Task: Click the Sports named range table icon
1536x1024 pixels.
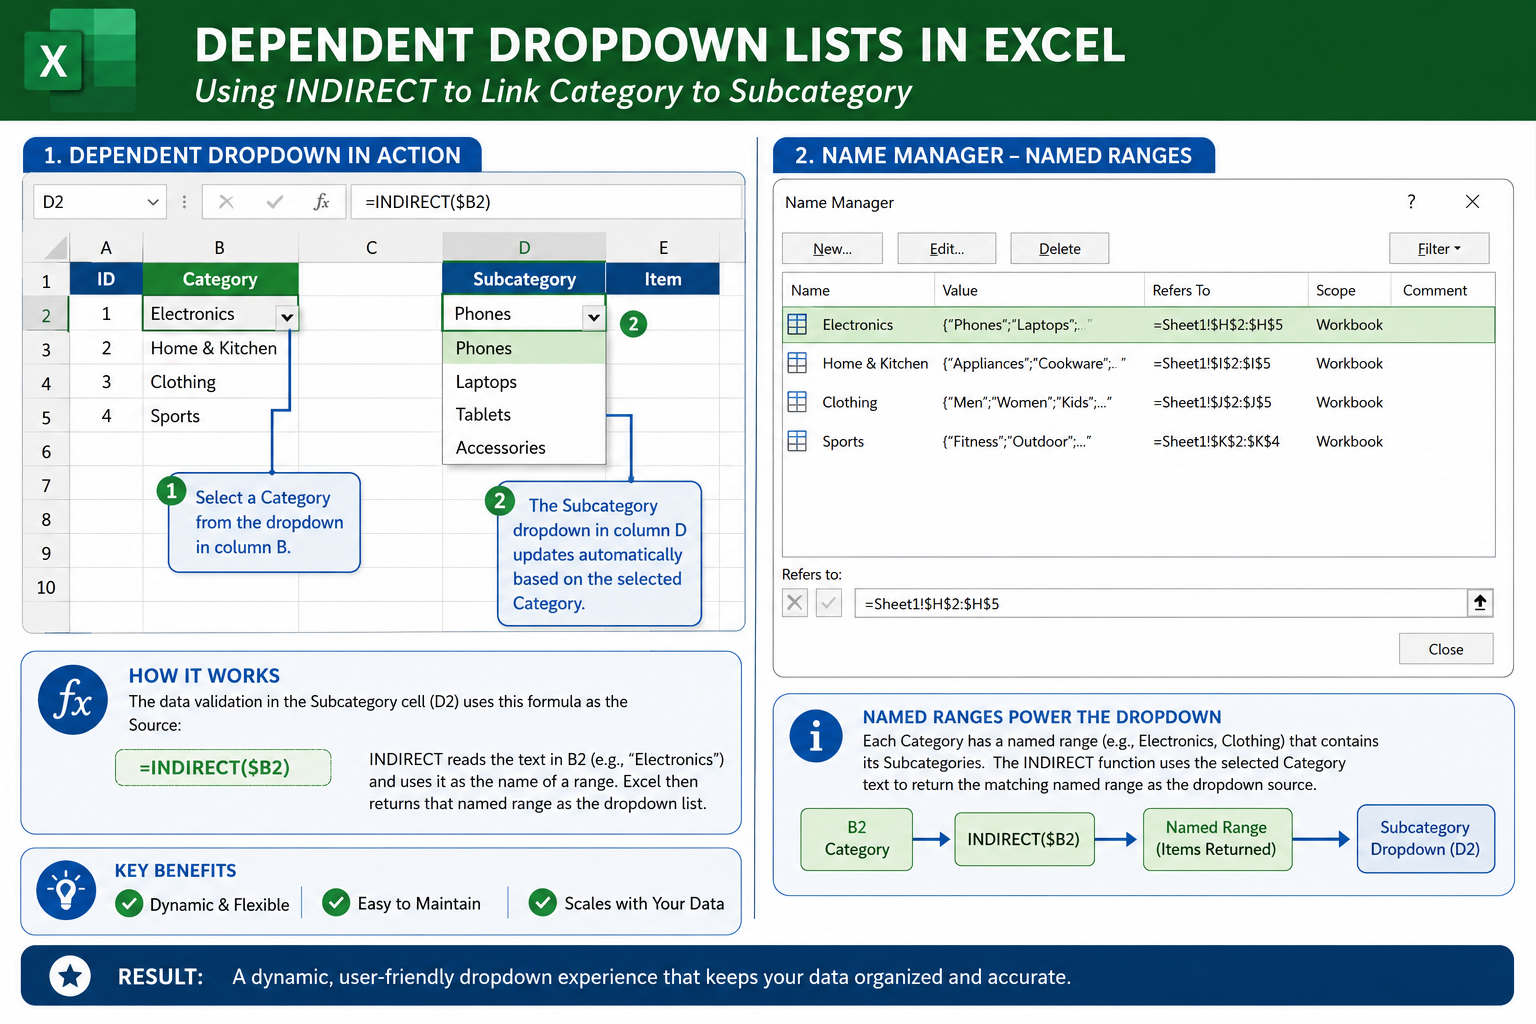Action: tap(797, 441)
